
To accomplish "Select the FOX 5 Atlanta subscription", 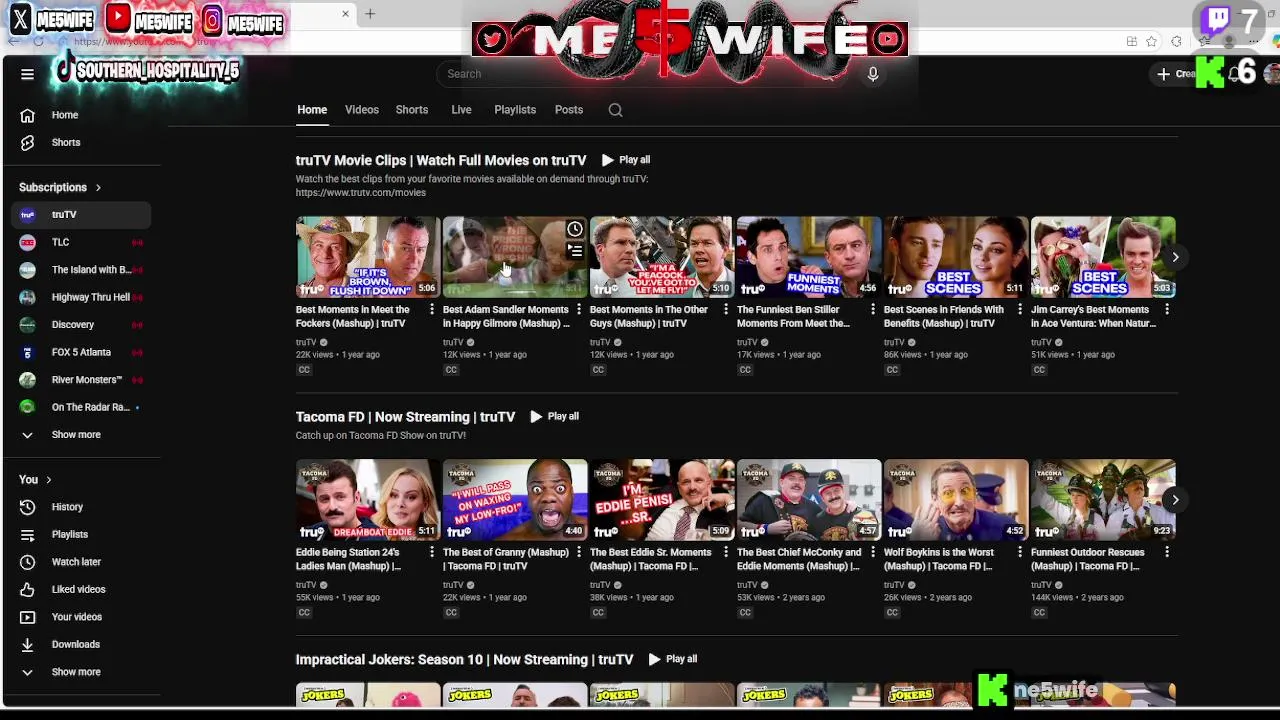I will click(x=81, y=352).
